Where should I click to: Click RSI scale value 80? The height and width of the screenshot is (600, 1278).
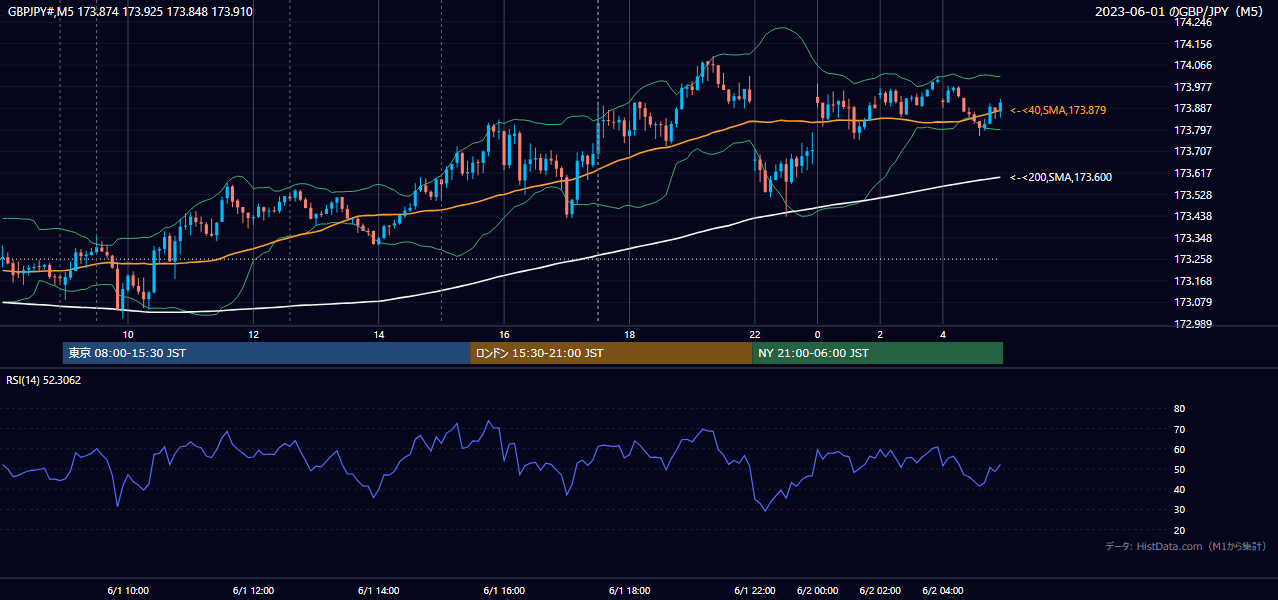tap(1179, 409)
